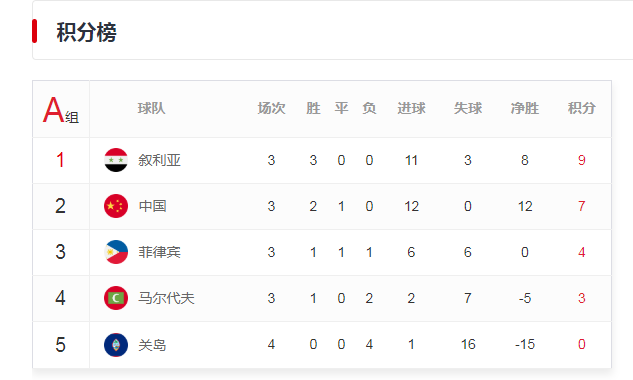Click the 积分榜 section heading
This screenshot has height=380, width=633.
point(86,32)
